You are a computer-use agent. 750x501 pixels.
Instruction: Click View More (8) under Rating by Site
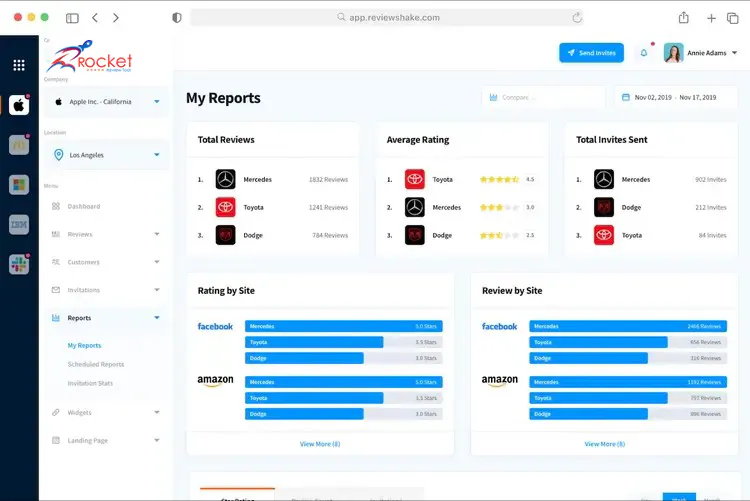point(320,444)
